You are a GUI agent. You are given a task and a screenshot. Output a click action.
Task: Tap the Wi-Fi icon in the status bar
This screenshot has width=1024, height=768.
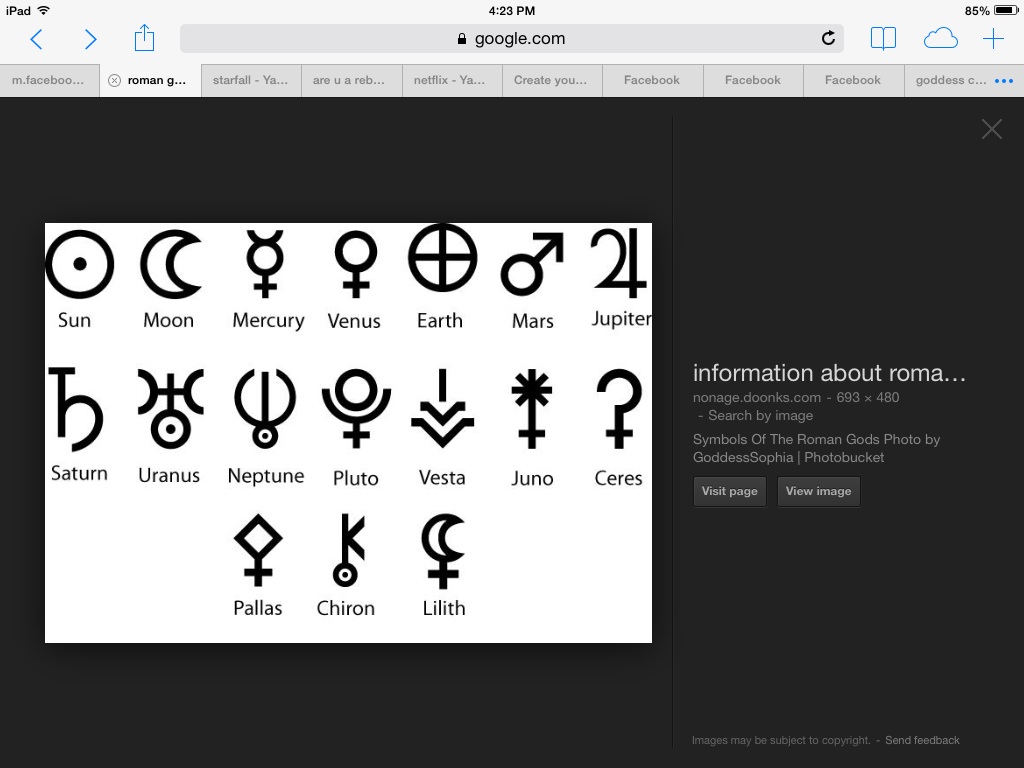pos(44,10)
